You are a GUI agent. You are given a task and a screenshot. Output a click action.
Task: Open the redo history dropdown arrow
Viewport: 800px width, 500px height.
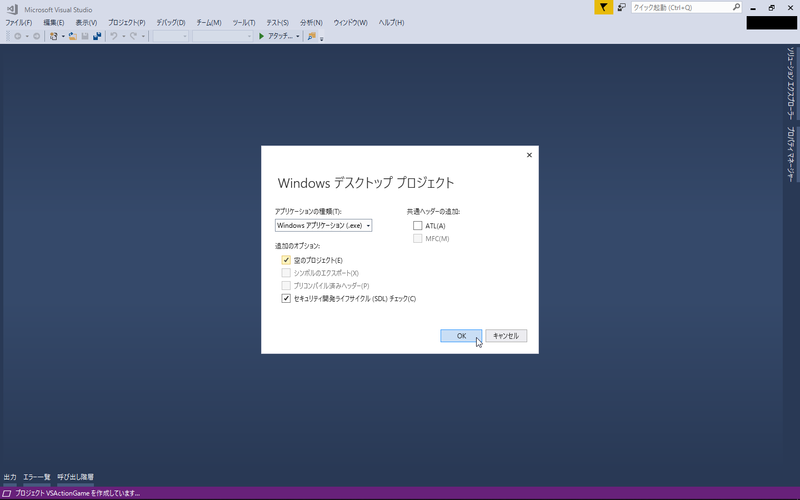coord(143,36)
